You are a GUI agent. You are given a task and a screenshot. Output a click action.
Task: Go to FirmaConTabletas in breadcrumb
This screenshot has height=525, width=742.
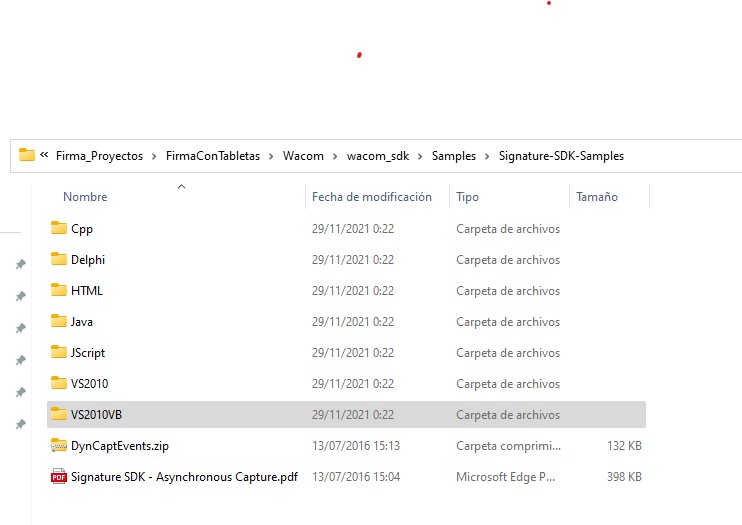[213, 156]
